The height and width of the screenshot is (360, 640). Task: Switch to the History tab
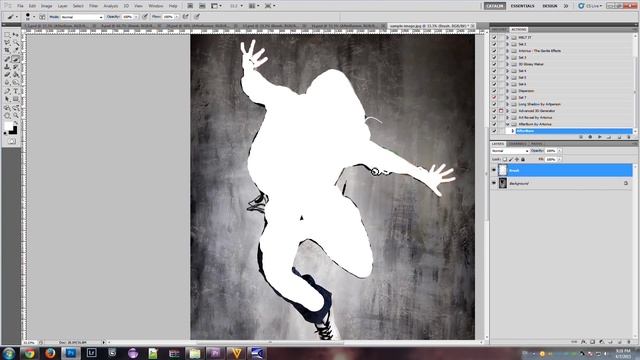499,29
